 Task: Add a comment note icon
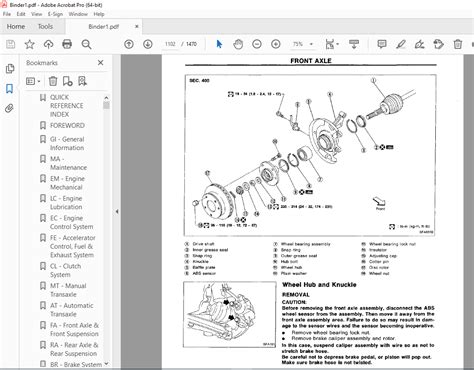(x=382, y=44)
